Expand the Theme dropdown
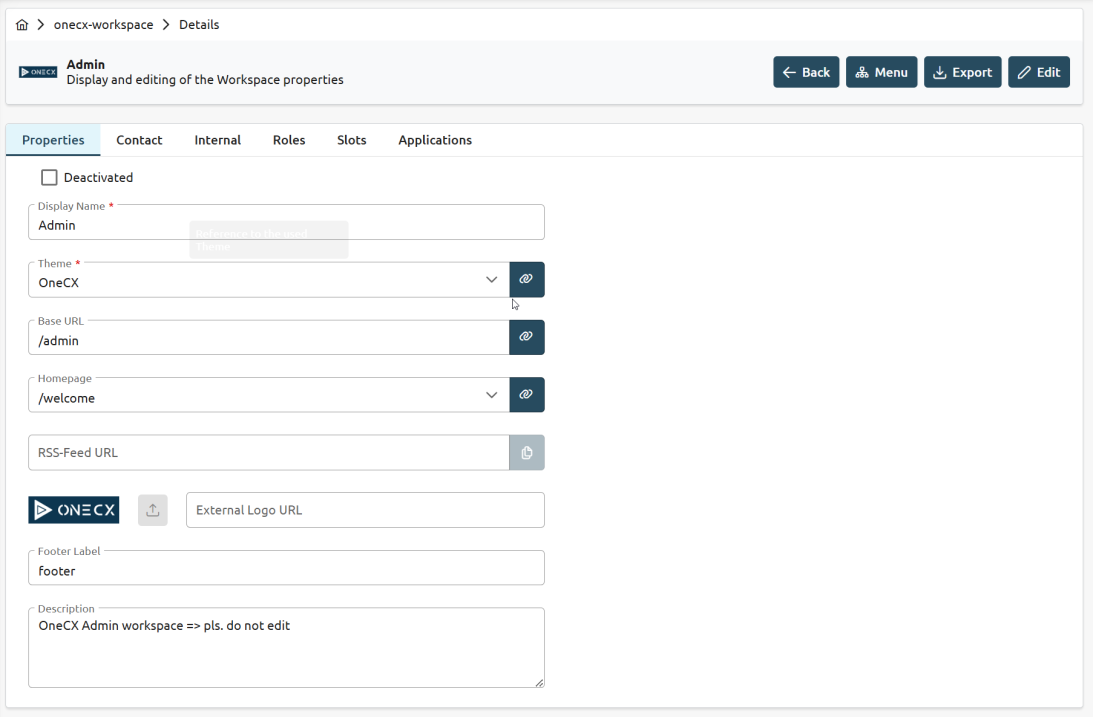Image resolution: width=1093 pixels, height=717 pixels. tap(491, 280)
